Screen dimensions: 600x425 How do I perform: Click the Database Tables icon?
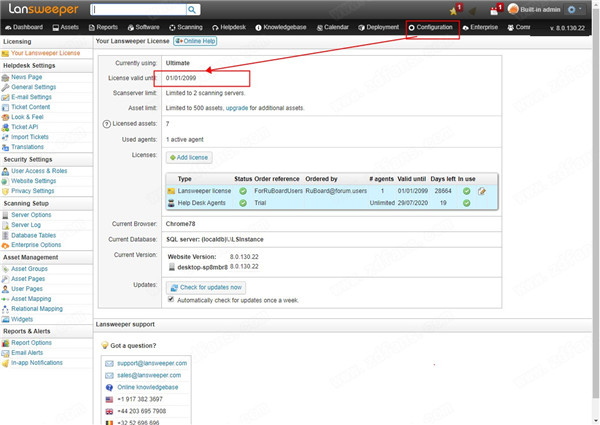click(5, 235)
